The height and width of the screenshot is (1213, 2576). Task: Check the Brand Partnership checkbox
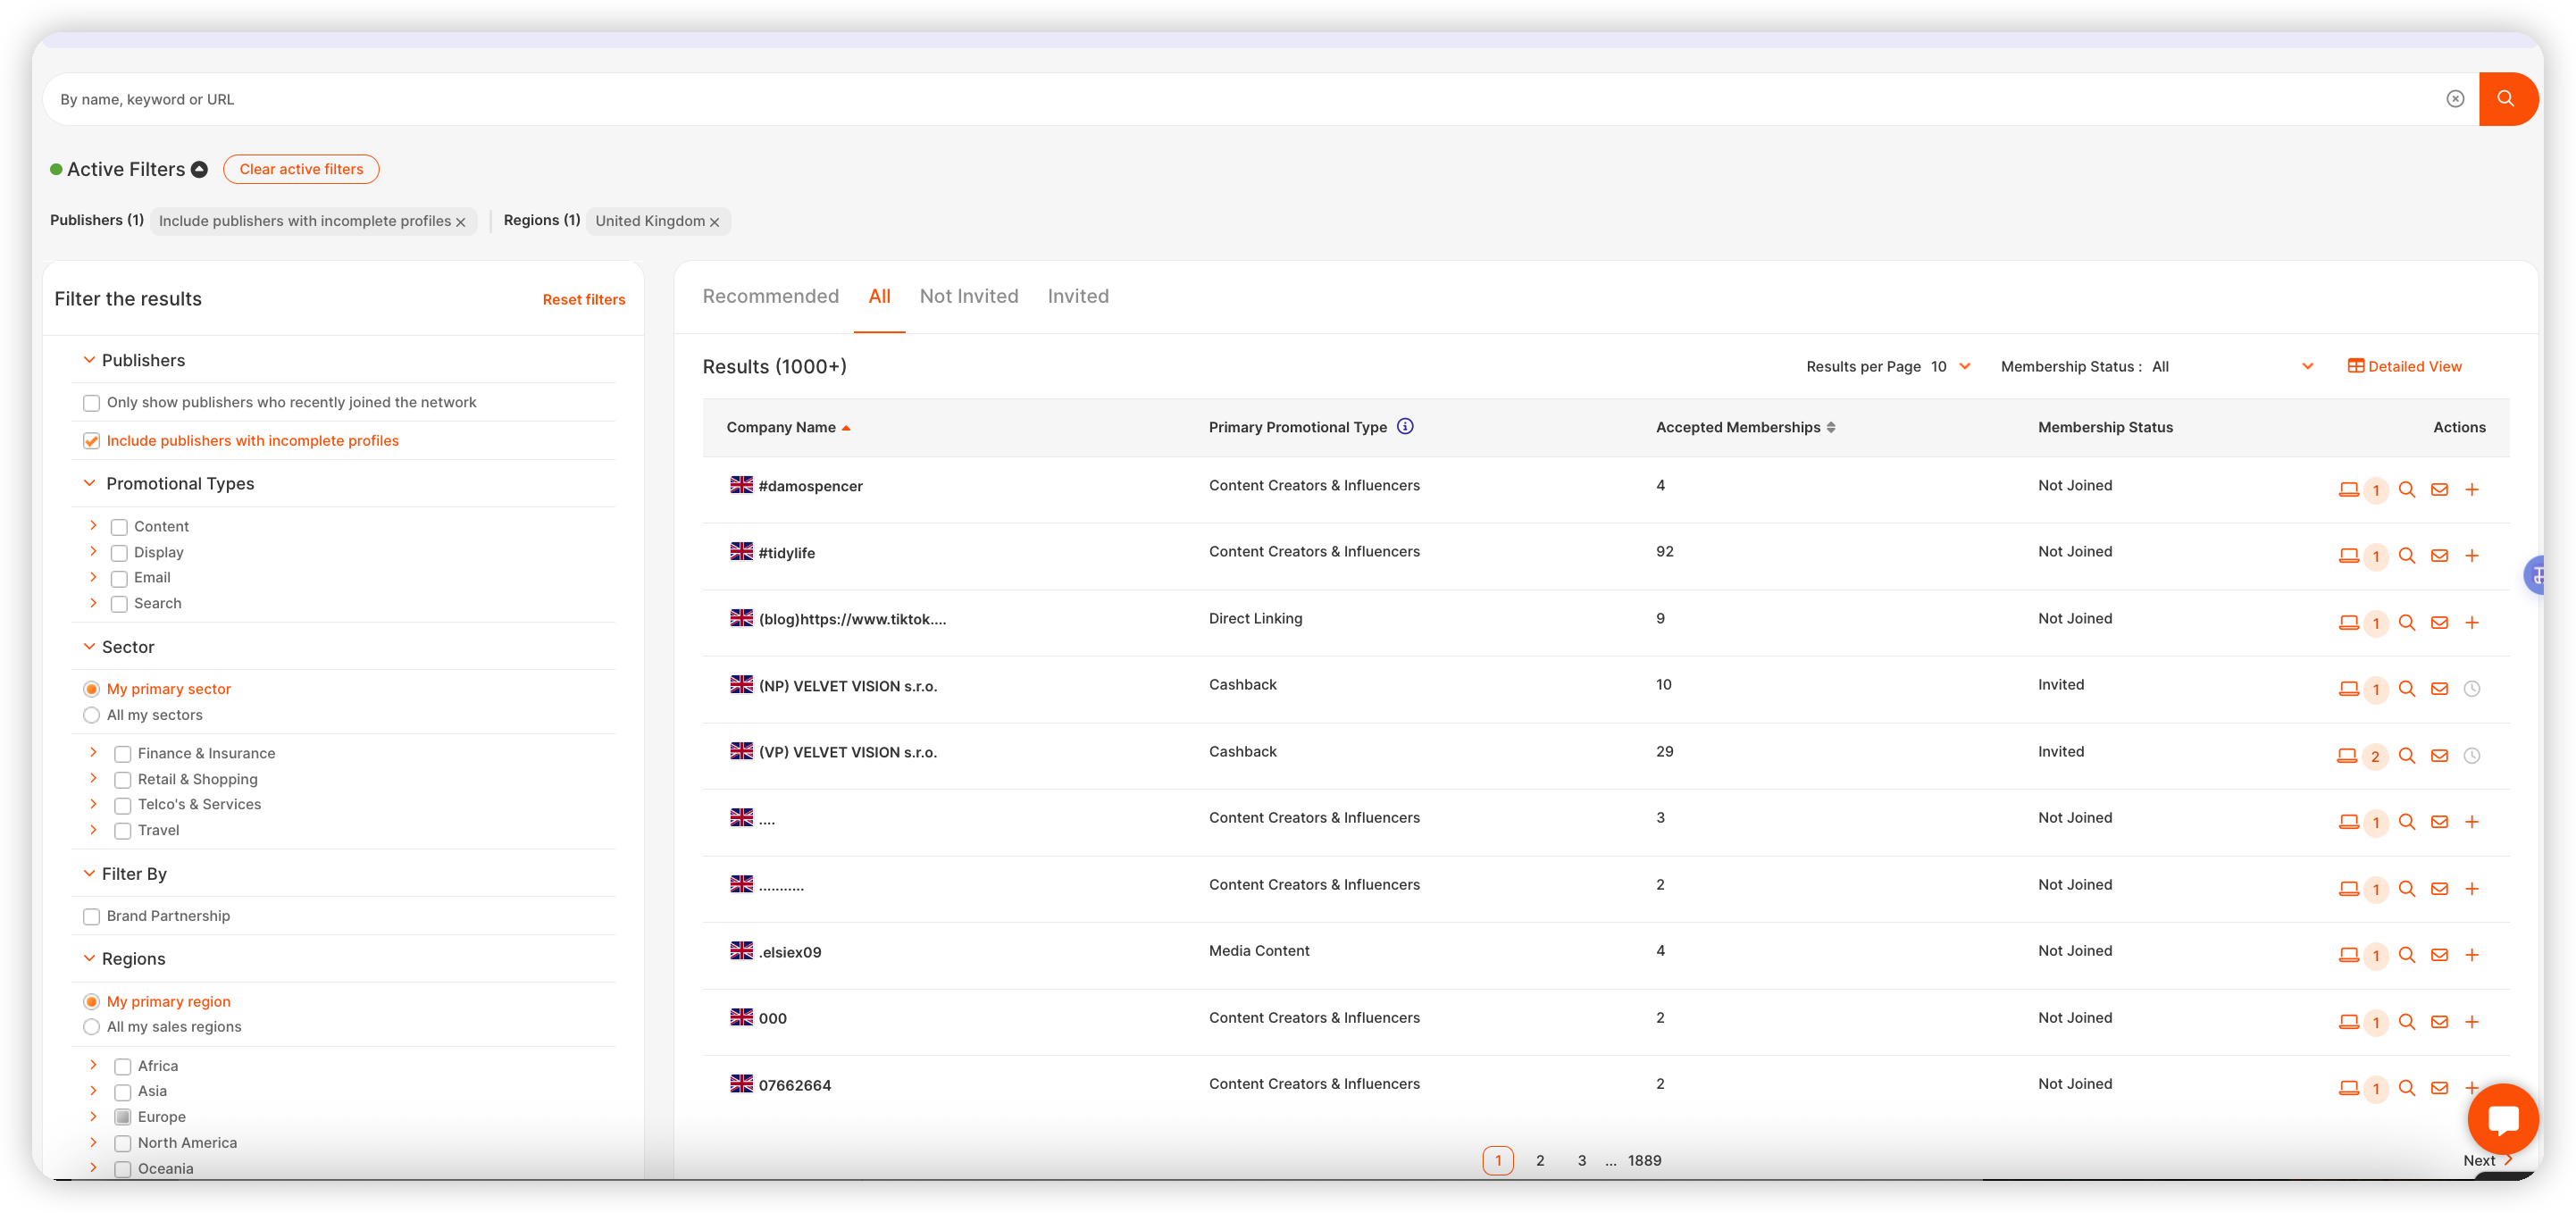click(x=91, y=916)
